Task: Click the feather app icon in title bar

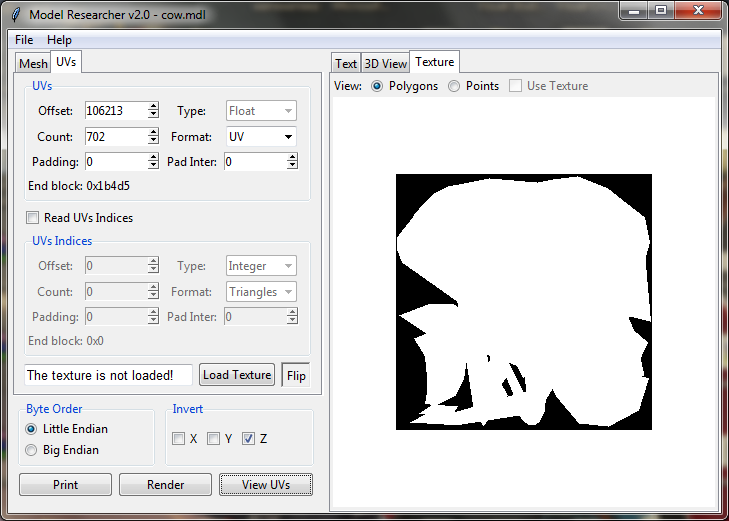Action: coord(16,14)
